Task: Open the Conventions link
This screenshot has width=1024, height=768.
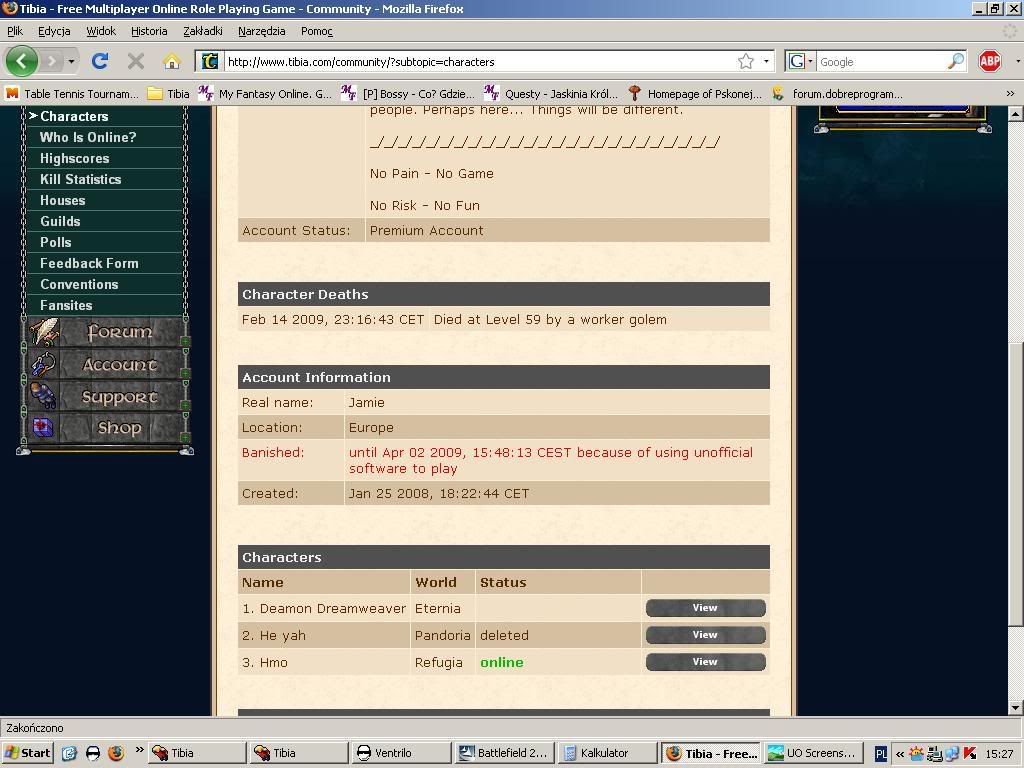Action: pos(79,284)
